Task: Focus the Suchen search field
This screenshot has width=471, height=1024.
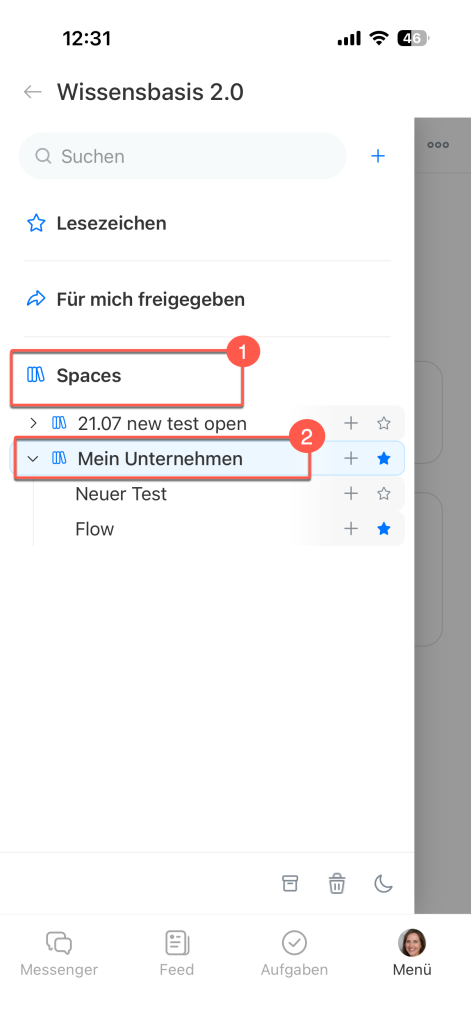Action: [x=183, y=156]
